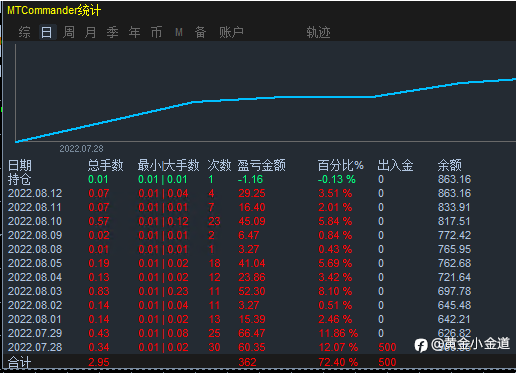Click the profit value 66.47
516x373 pixels.
tap(252, 333)
